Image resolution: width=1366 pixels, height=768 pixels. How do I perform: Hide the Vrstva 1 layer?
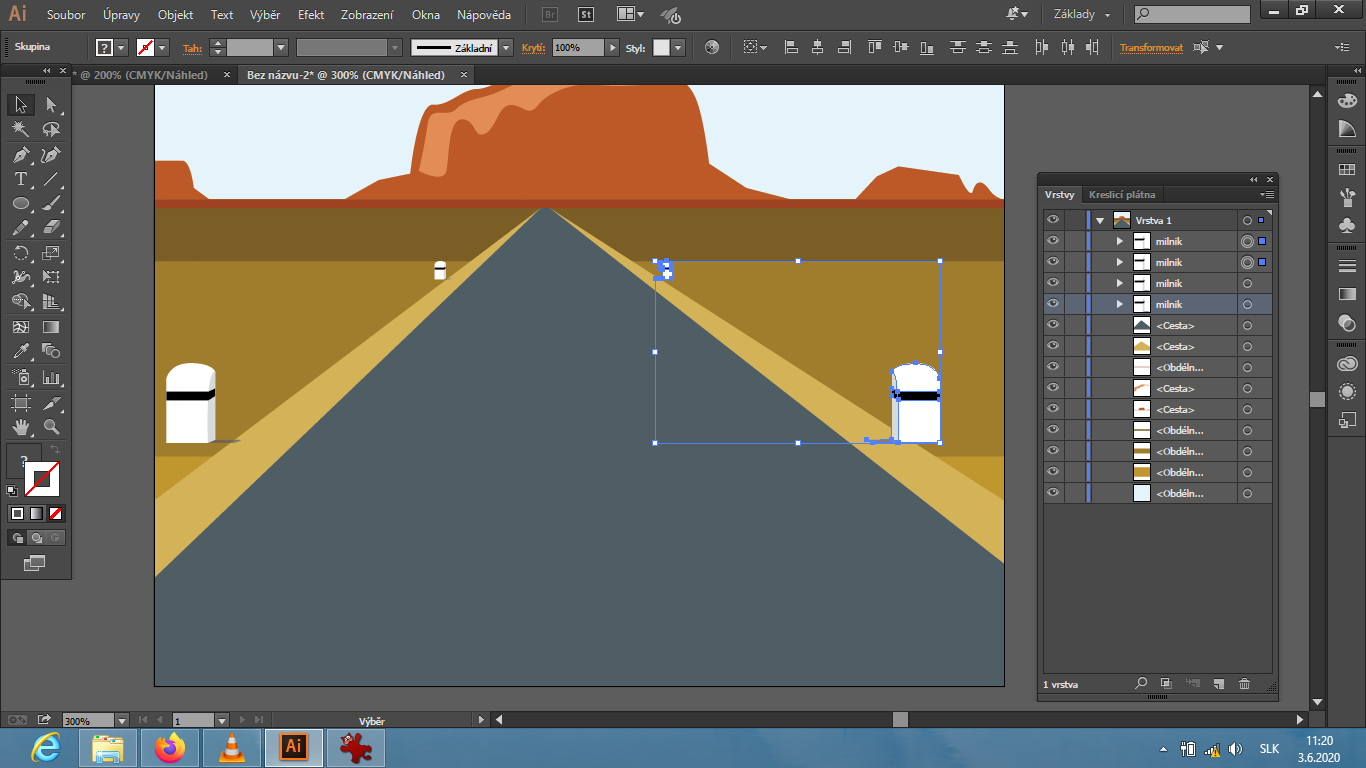tap(1053, 220)
